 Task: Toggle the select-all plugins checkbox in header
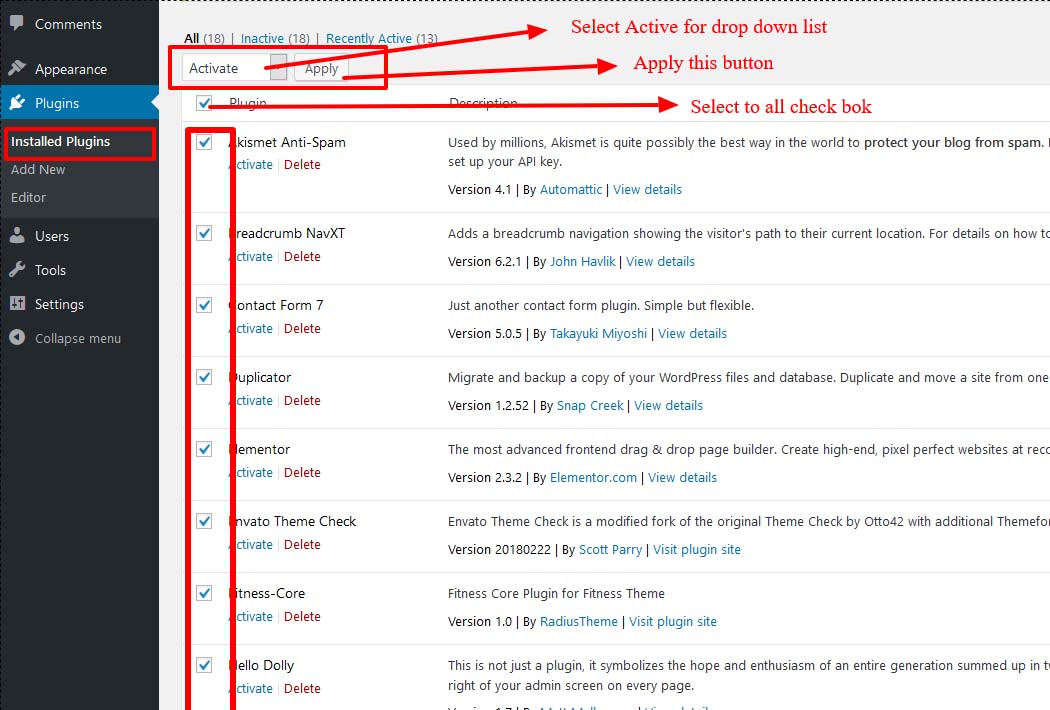(x=204, y=103)
